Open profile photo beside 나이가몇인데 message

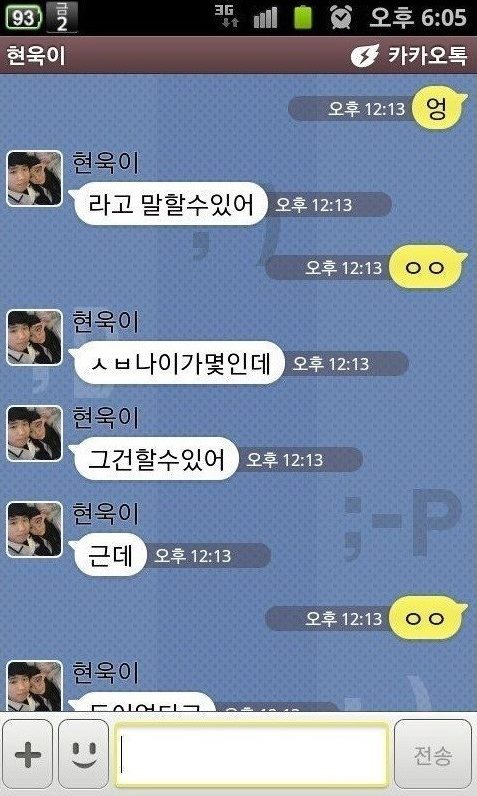tap(34, 338)
